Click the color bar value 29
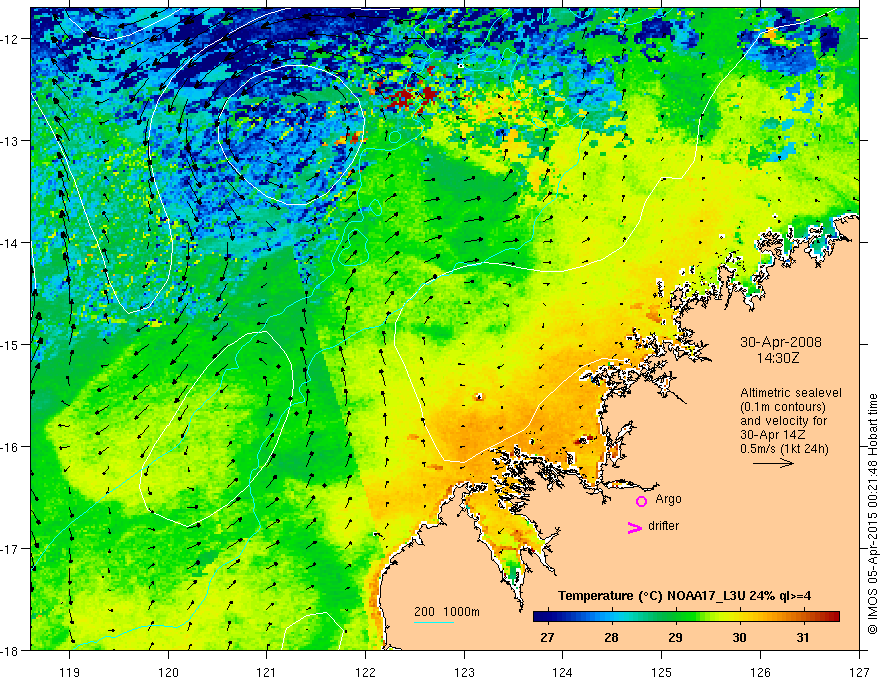Viewport: 880px width, 680px height. 675,637
